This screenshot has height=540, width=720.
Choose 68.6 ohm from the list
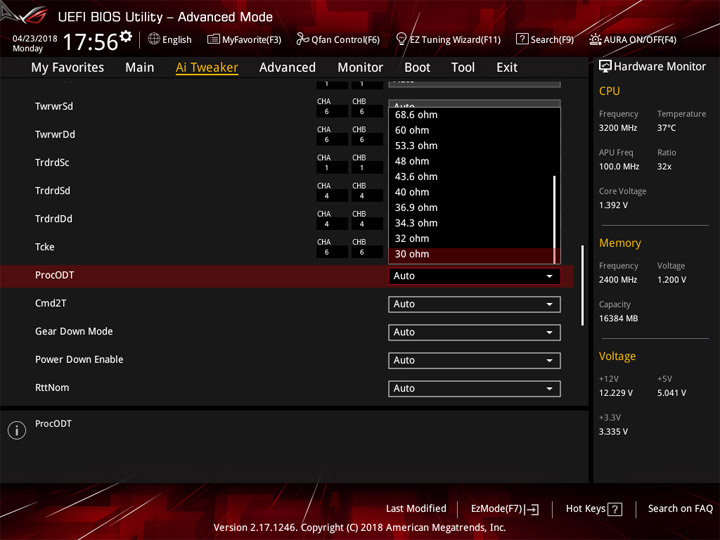pos(471,115)
